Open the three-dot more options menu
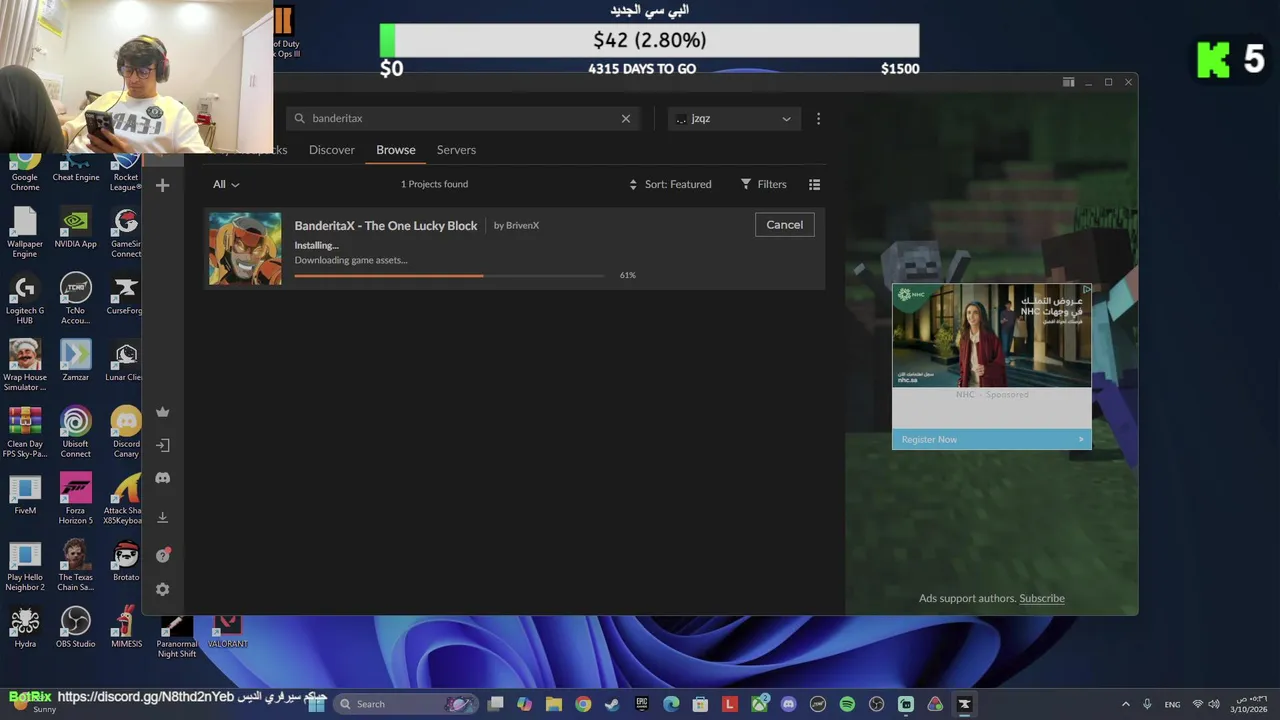The image size is (1280, 720). [x=818, y=118]
